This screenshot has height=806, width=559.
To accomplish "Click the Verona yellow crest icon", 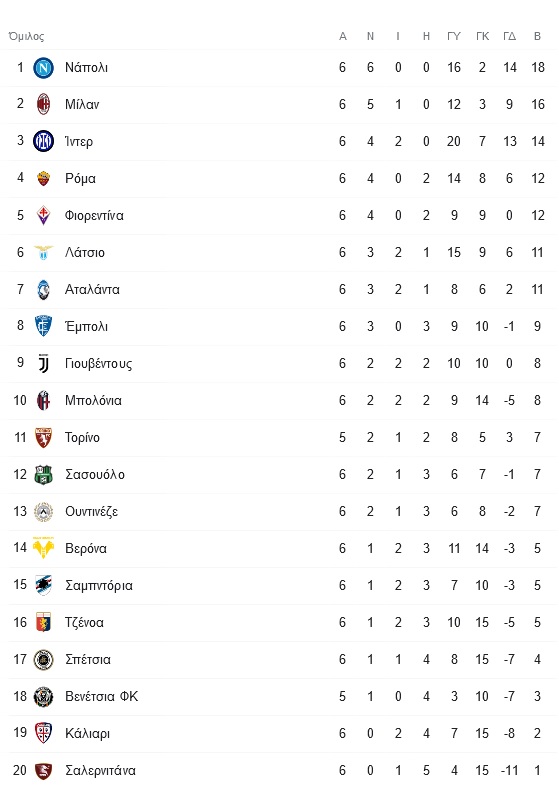I will tap(44, 548).
